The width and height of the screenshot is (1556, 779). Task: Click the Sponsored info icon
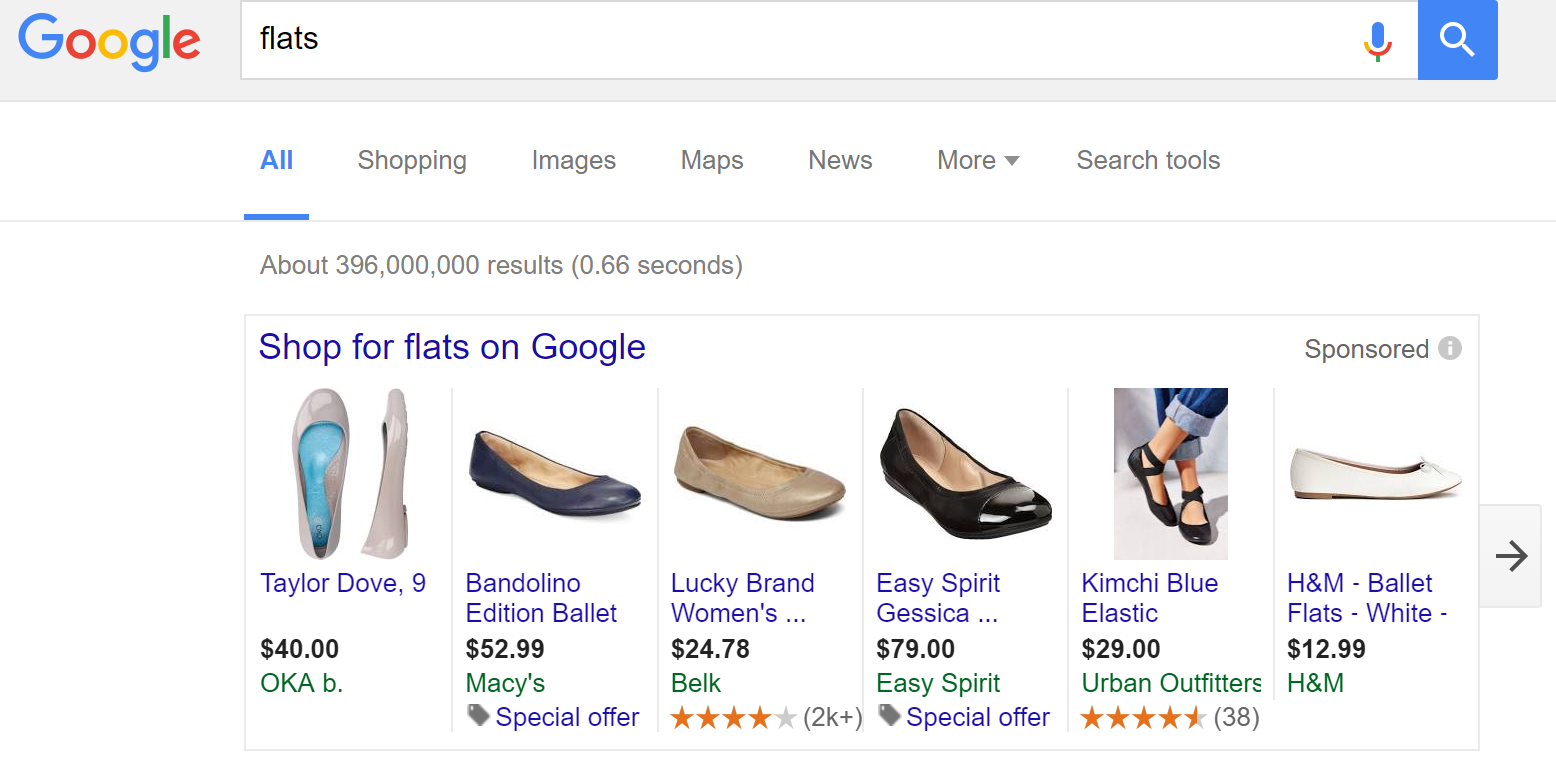pos(1449,349)
